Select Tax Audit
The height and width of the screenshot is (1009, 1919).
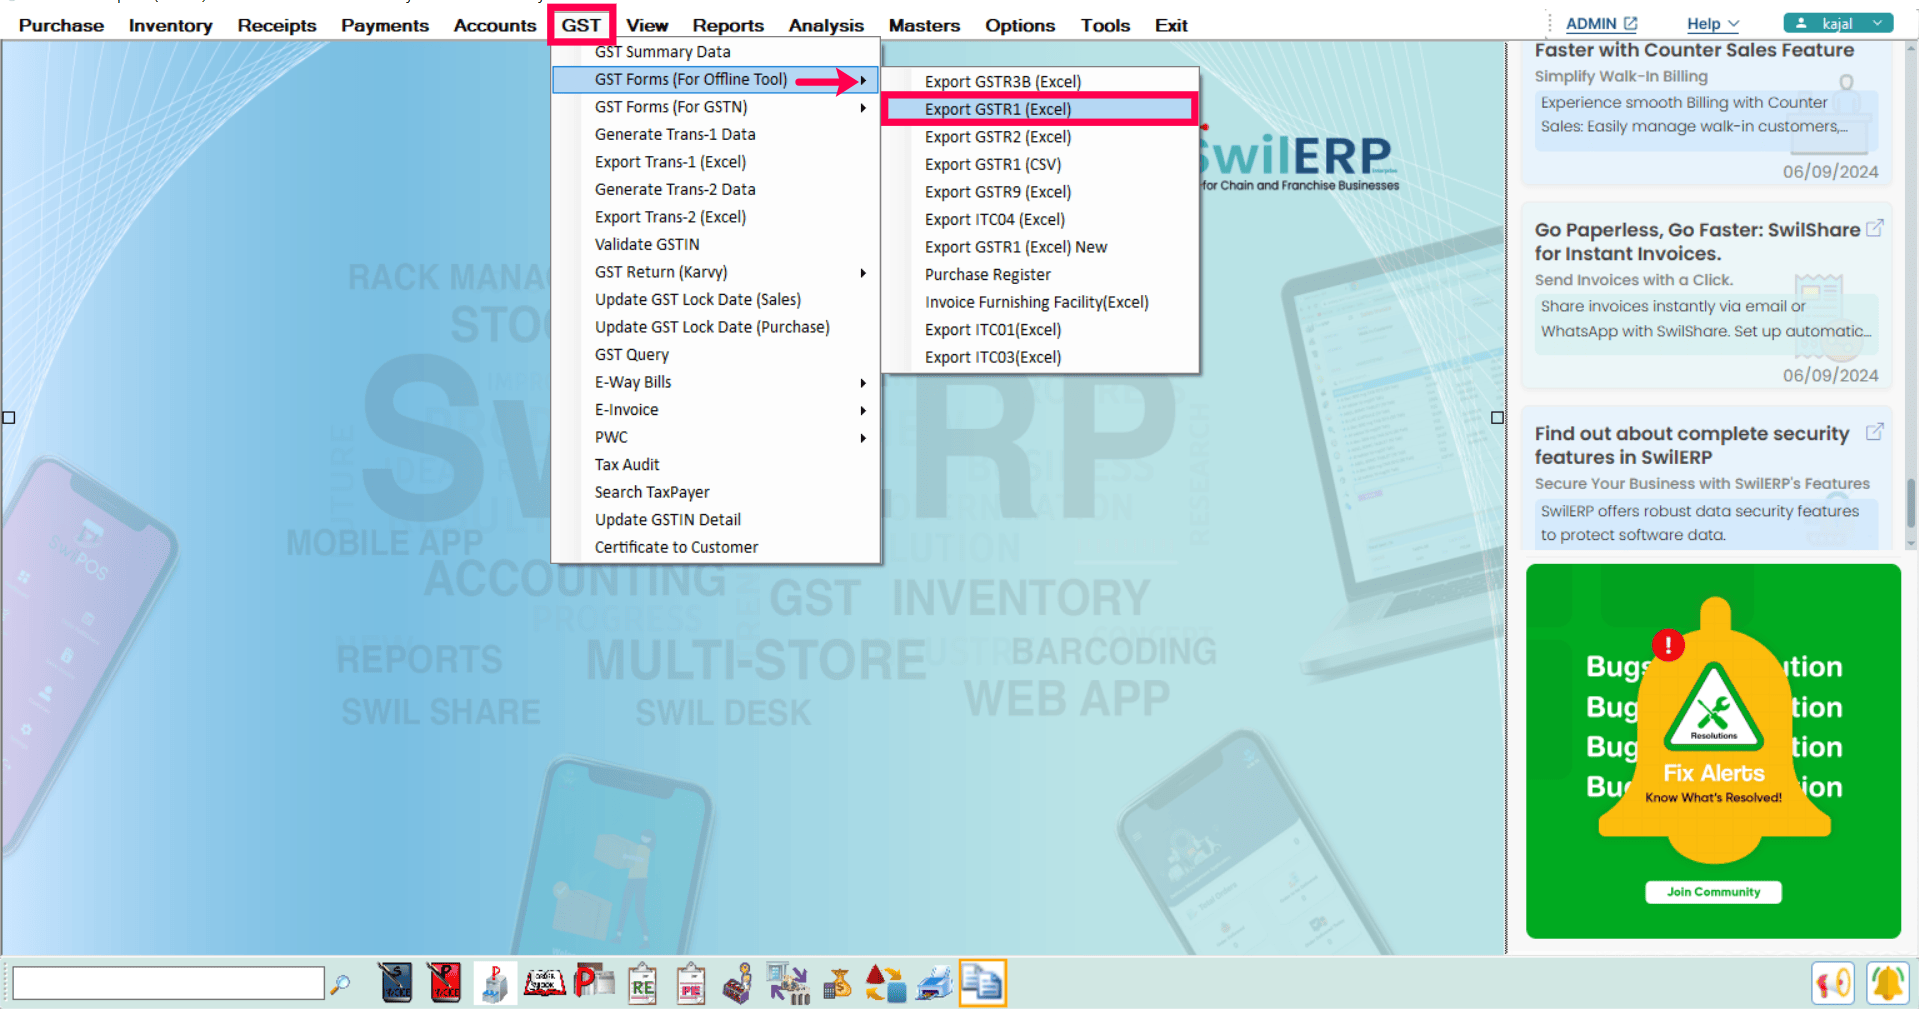coord(716,464)
